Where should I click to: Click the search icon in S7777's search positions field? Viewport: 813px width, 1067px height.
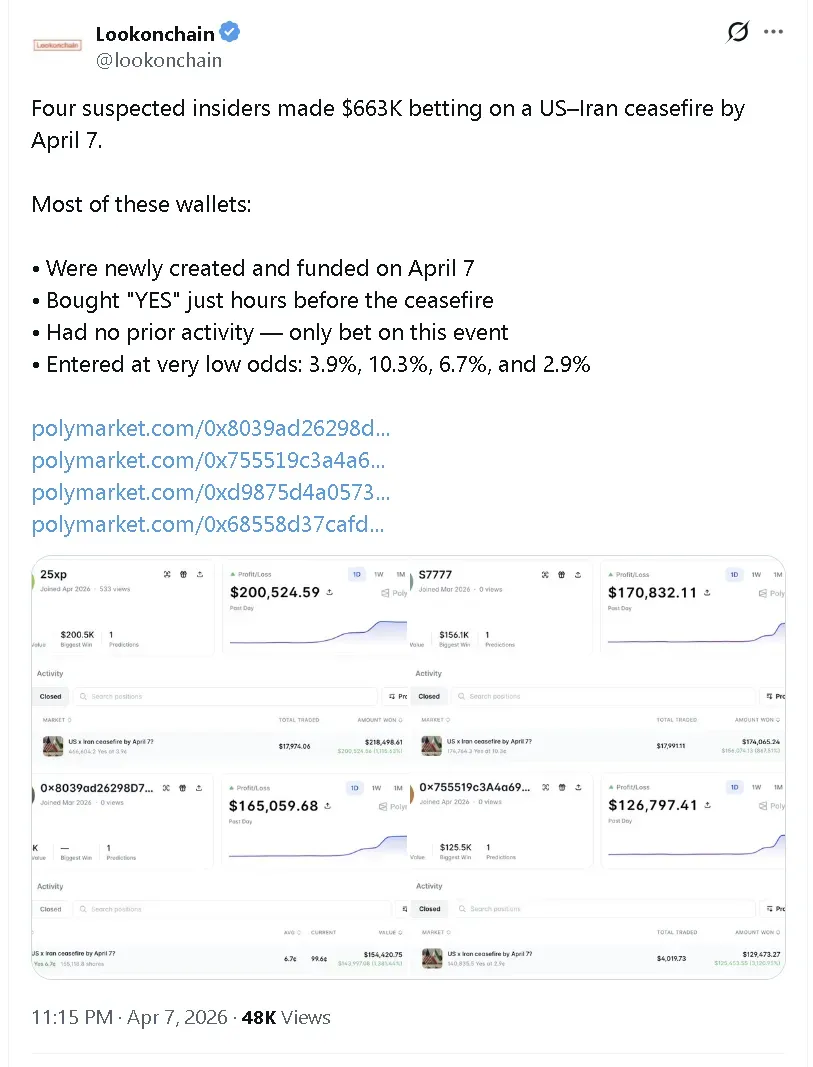[461, 696]
